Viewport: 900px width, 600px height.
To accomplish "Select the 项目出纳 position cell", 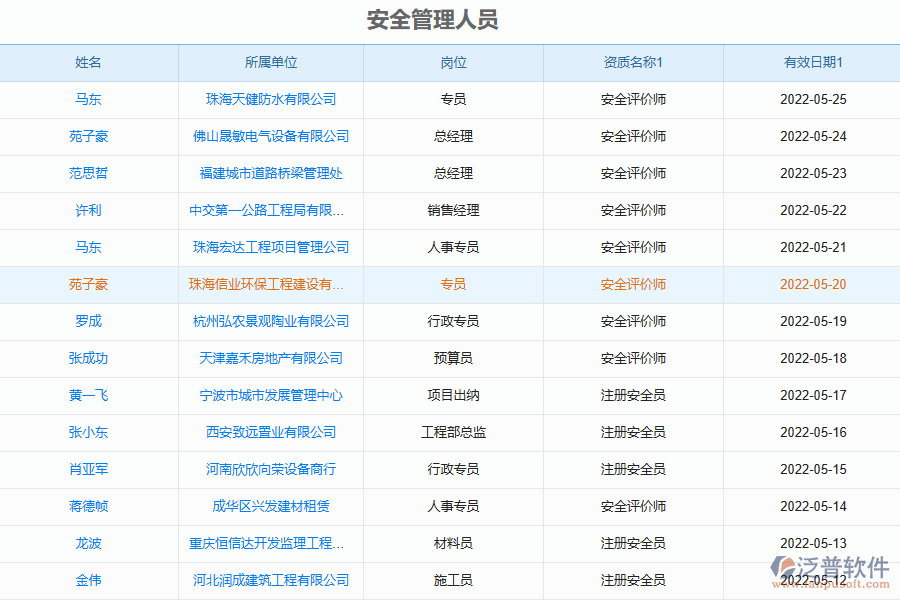I will [x=453, y=396].
